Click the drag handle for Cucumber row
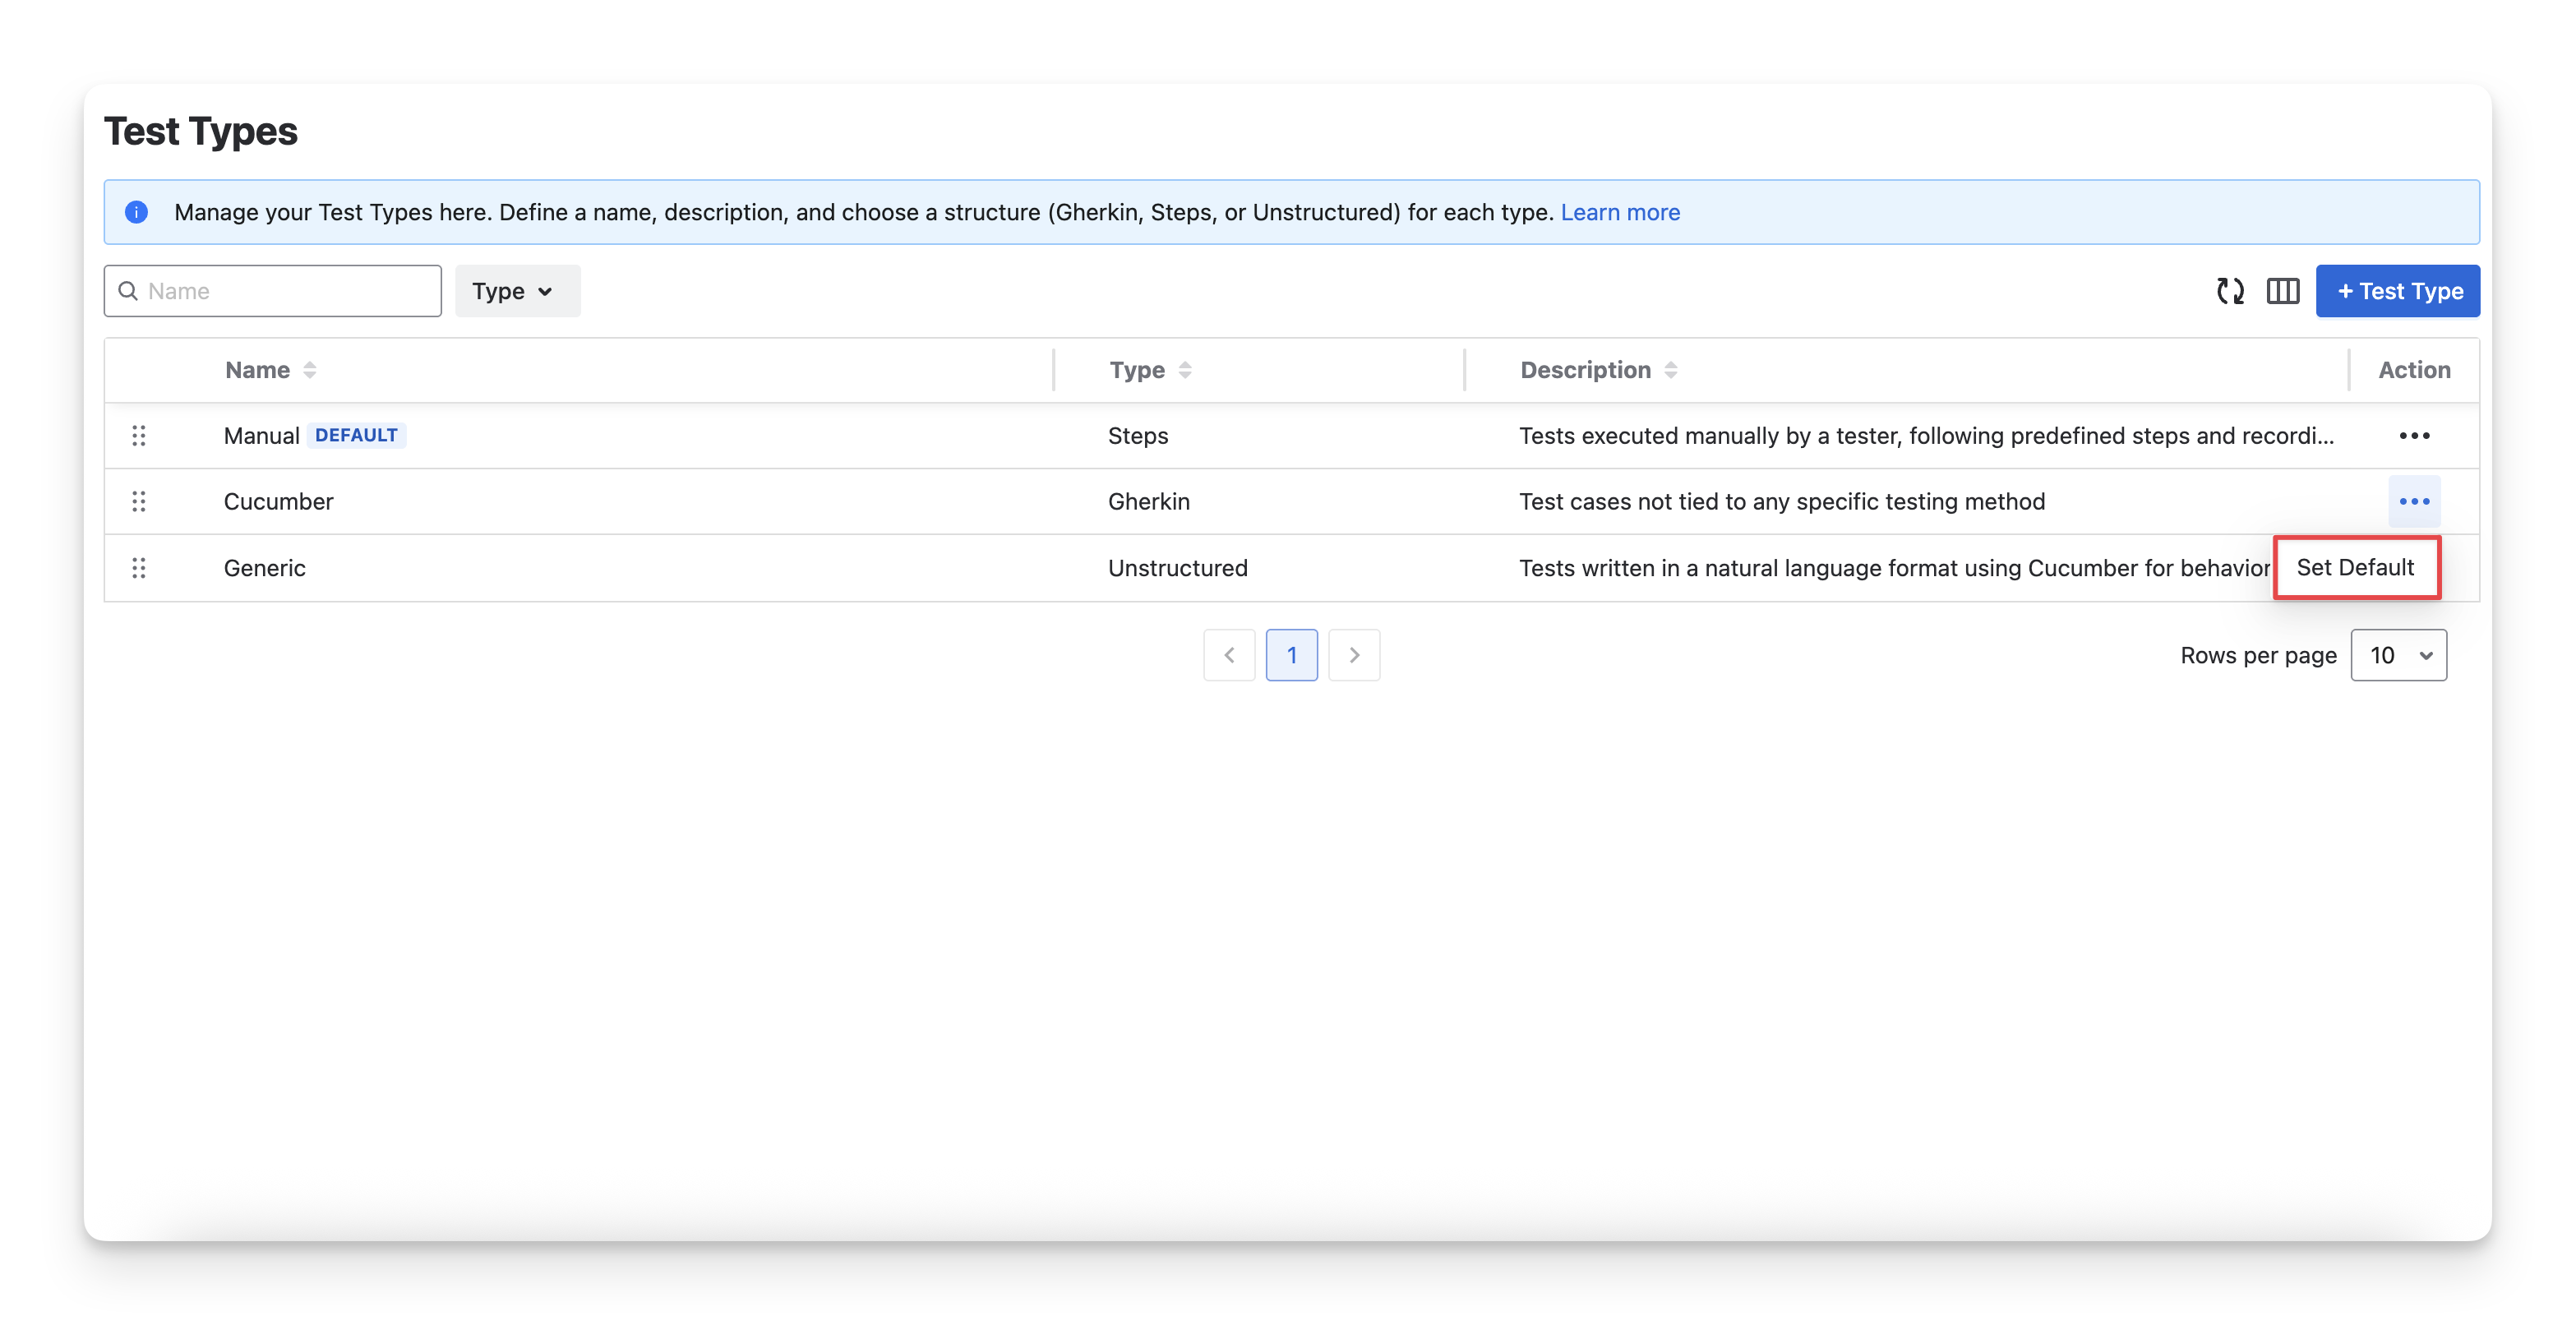2576x1325 pixels. pos(139,502)
